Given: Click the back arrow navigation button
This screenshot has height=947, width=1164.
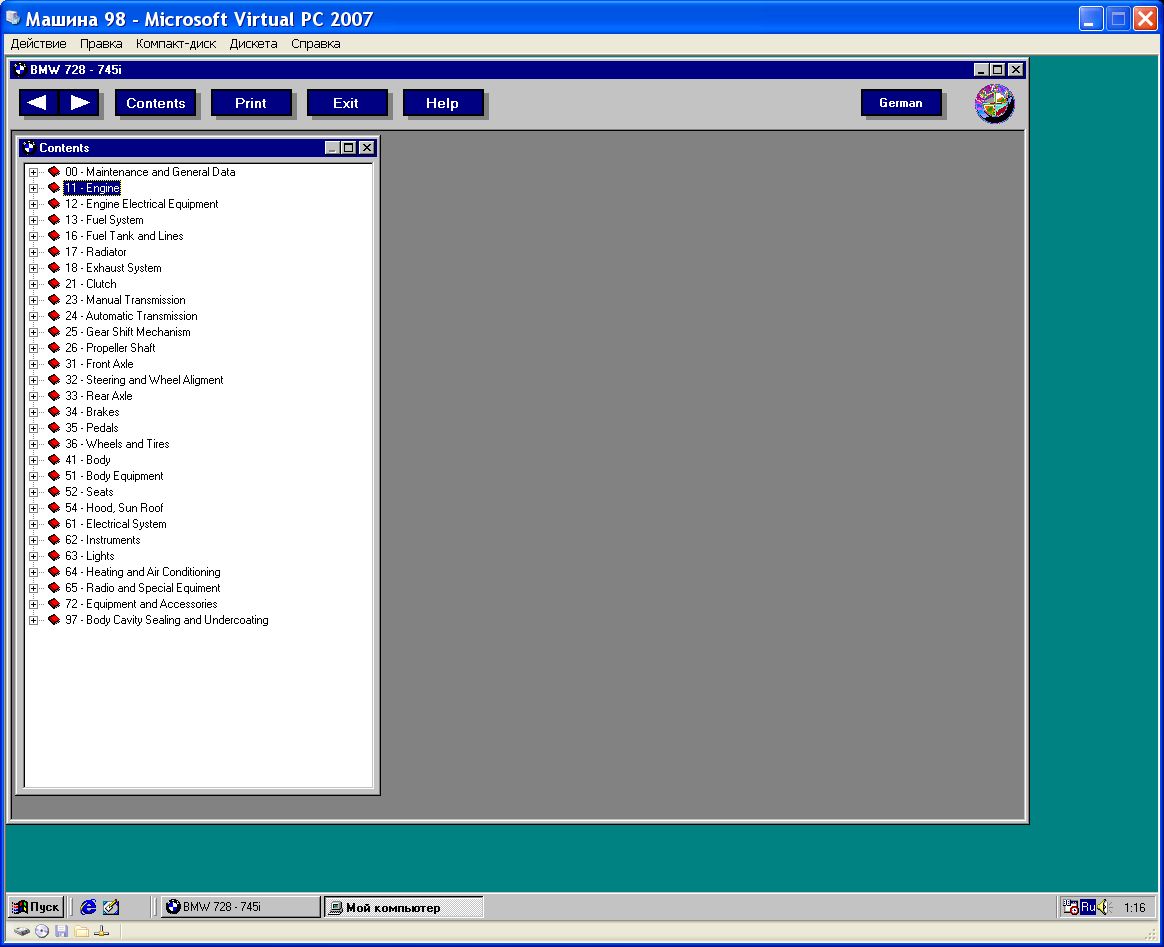Looking at the screenshot, I should [38, 103].
